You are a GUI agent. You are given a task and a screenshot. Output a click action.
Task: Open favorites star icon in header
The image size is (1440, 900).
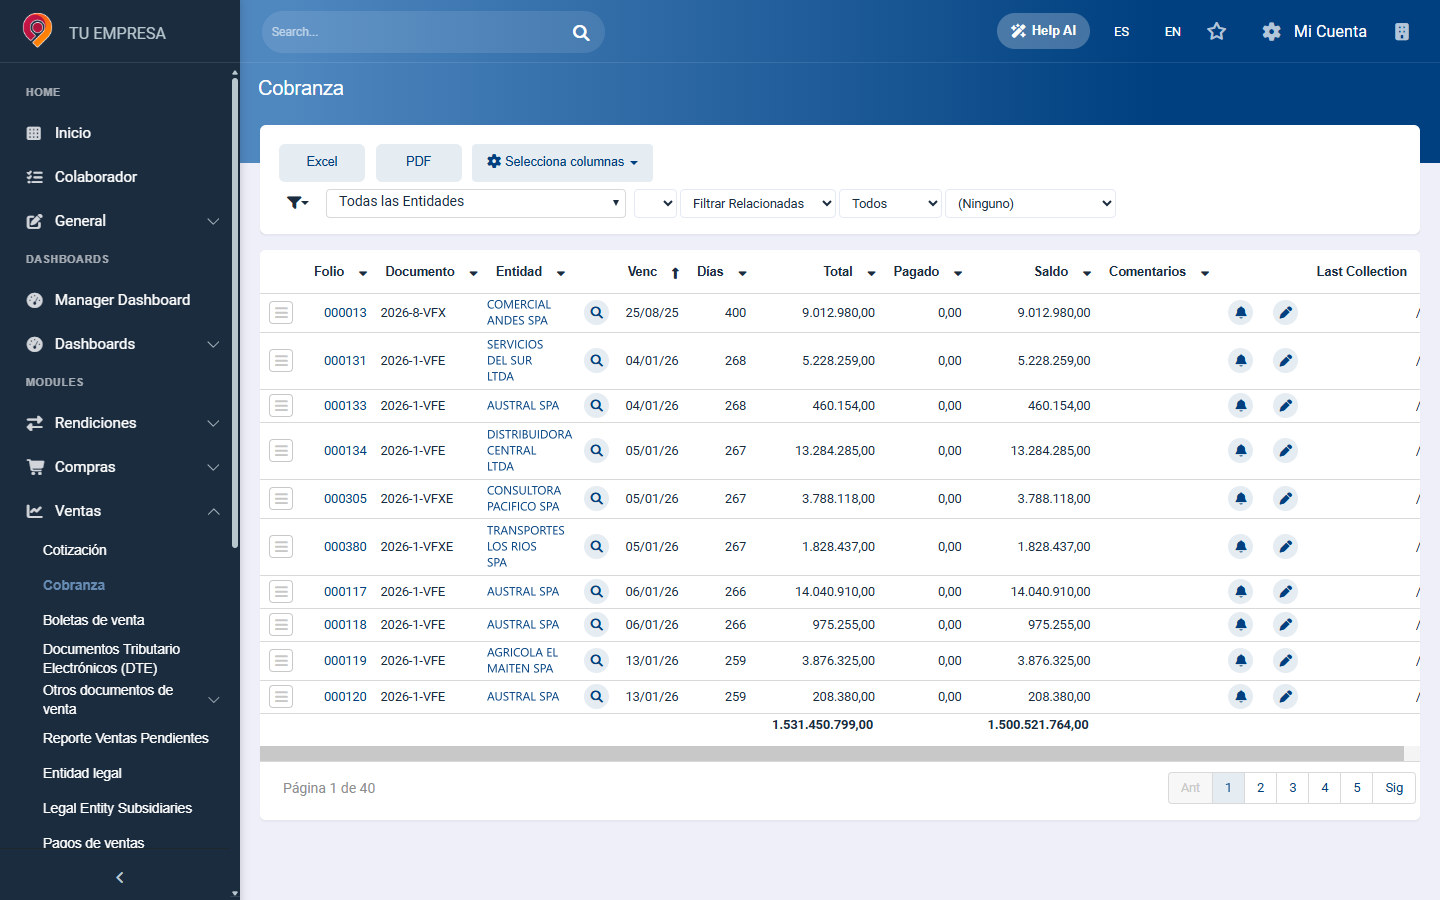1216,32
